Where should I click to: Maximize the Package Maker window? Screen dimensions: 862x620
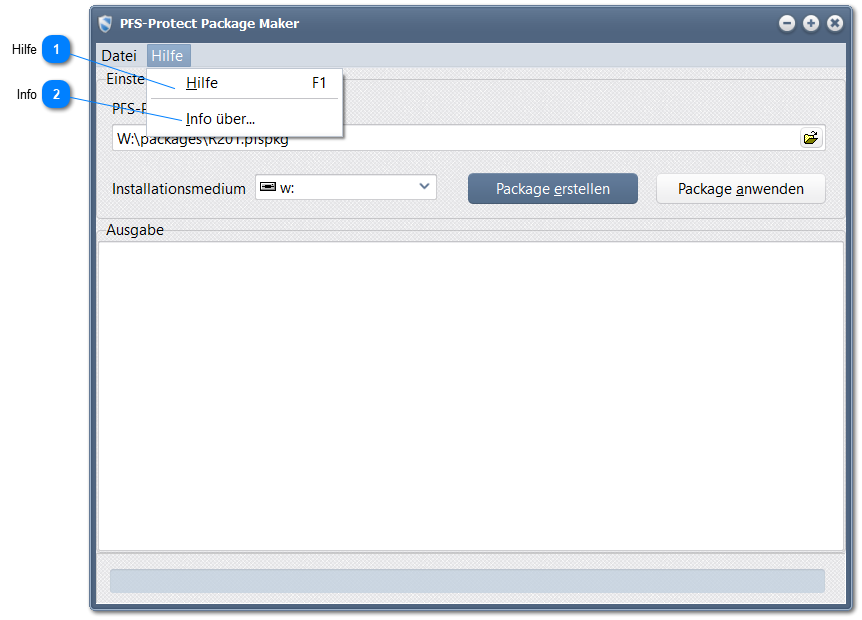pyautogui.click(x=811, y=23)
